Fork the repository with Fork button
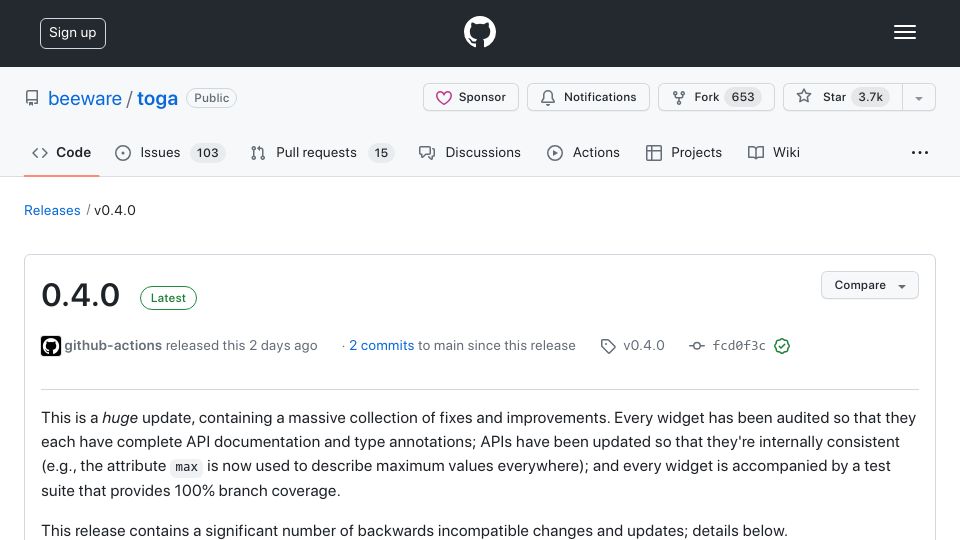The image size is (960, 540). tap(716, 97)
